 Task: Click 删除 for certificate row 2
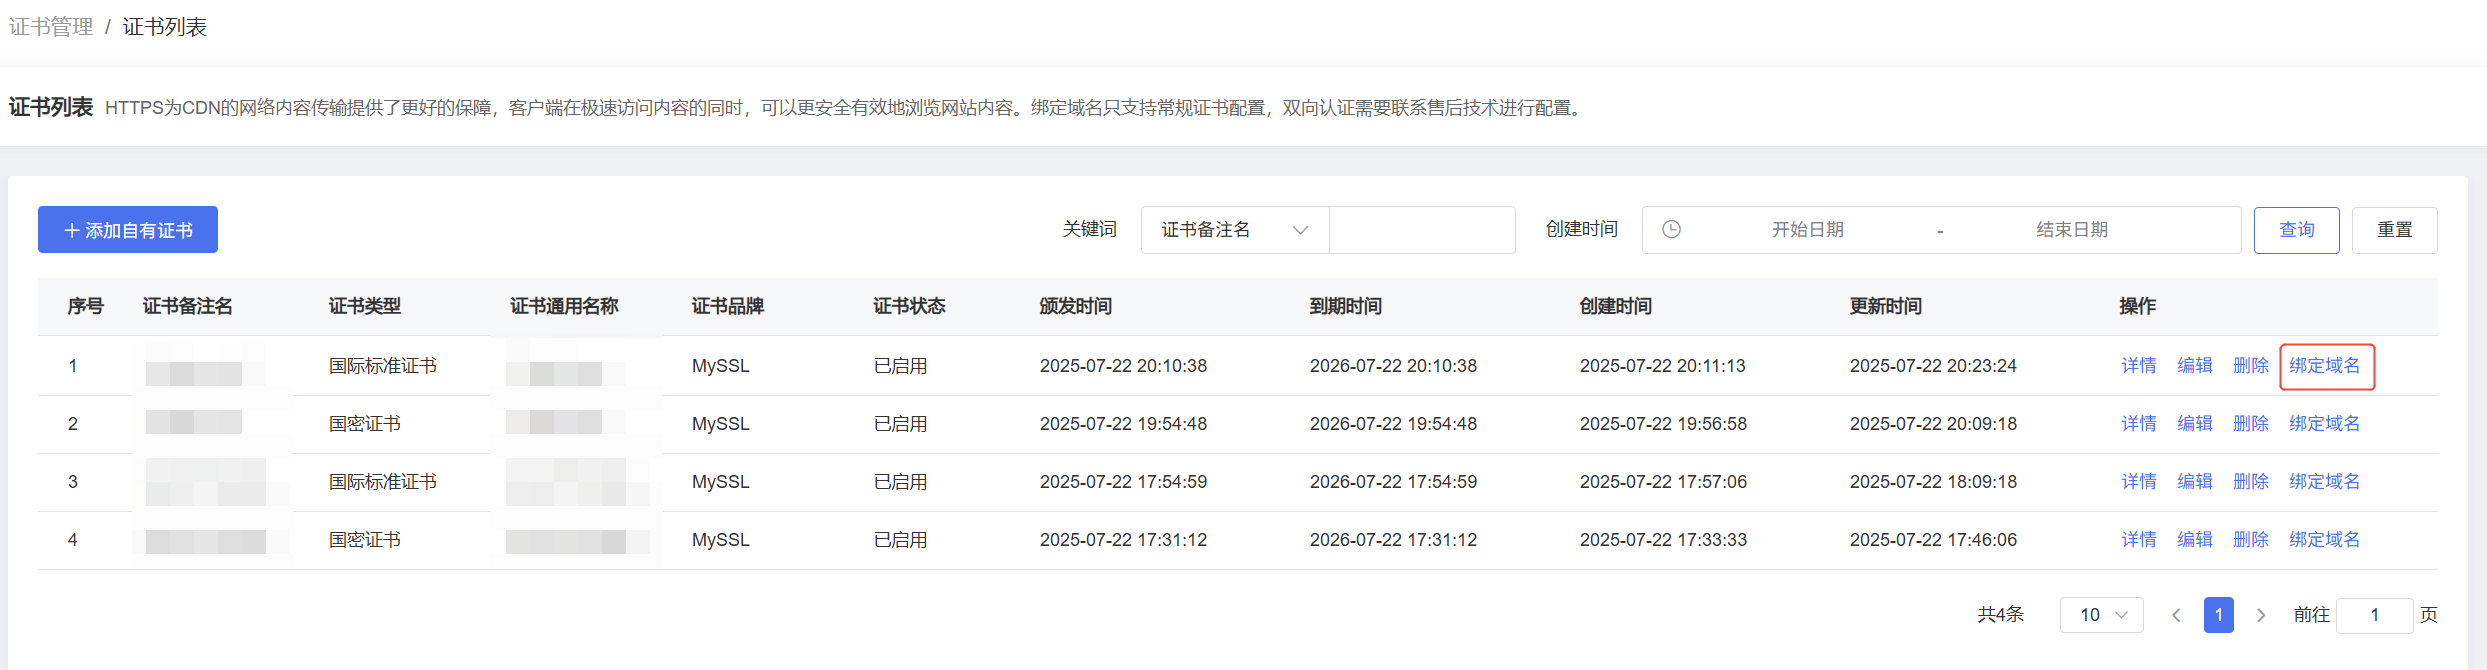pos(2251,424)
